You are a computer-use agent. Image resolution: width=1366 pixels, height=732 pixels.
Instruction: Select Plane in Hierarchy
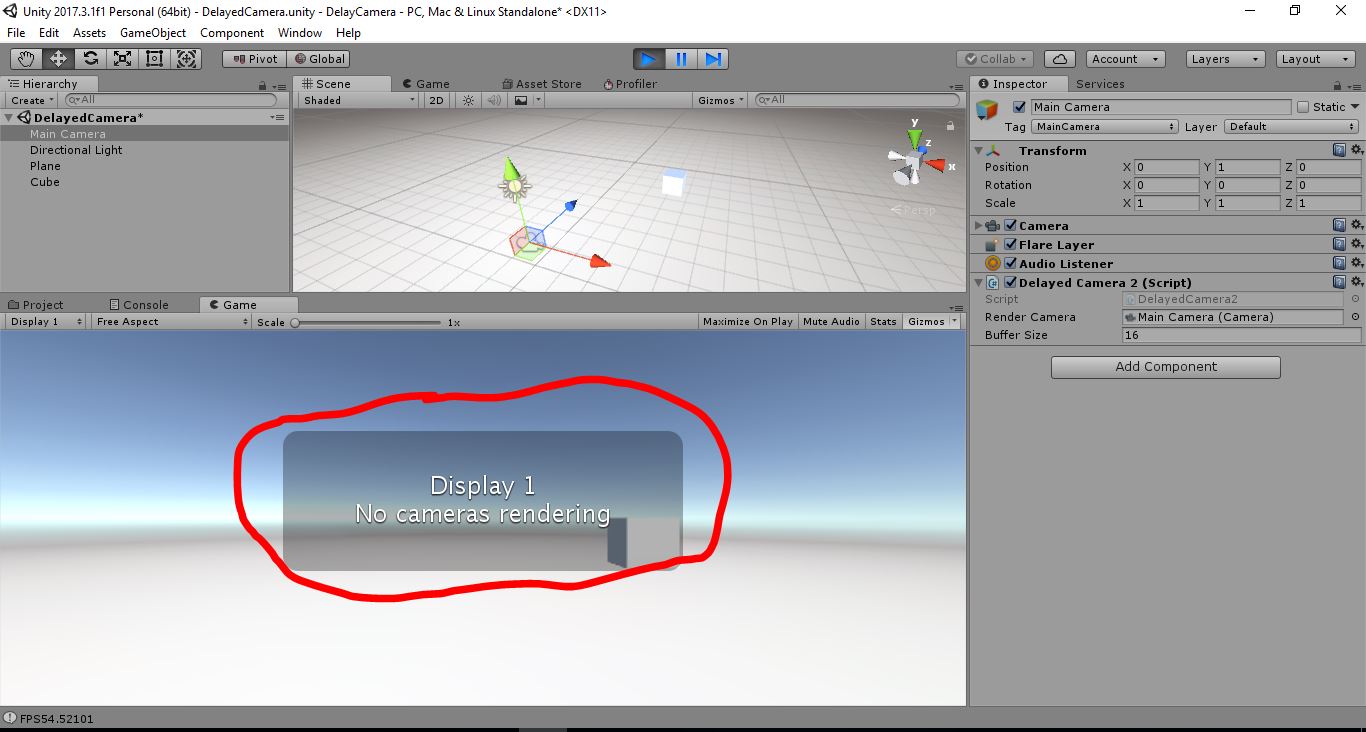(45, 166)
